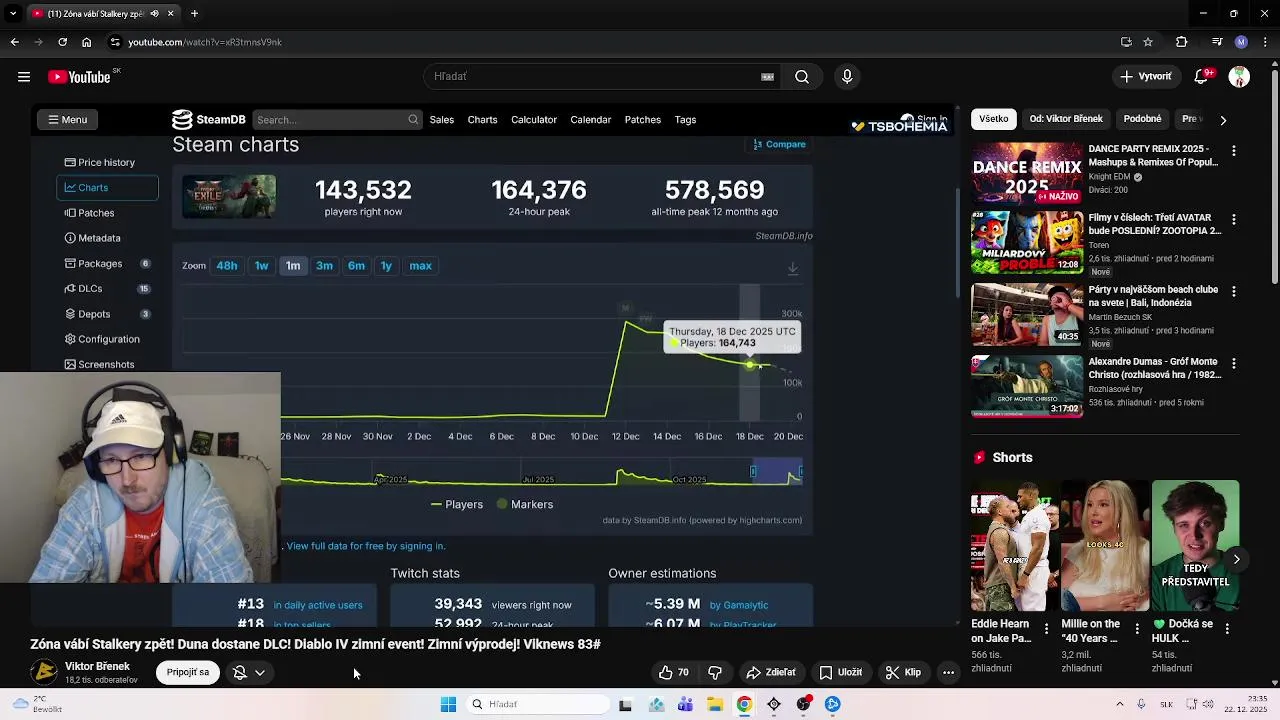Open the on-screen keyboard icon in search
This screenshot has width=1280, height=720.
pos(767,77)
